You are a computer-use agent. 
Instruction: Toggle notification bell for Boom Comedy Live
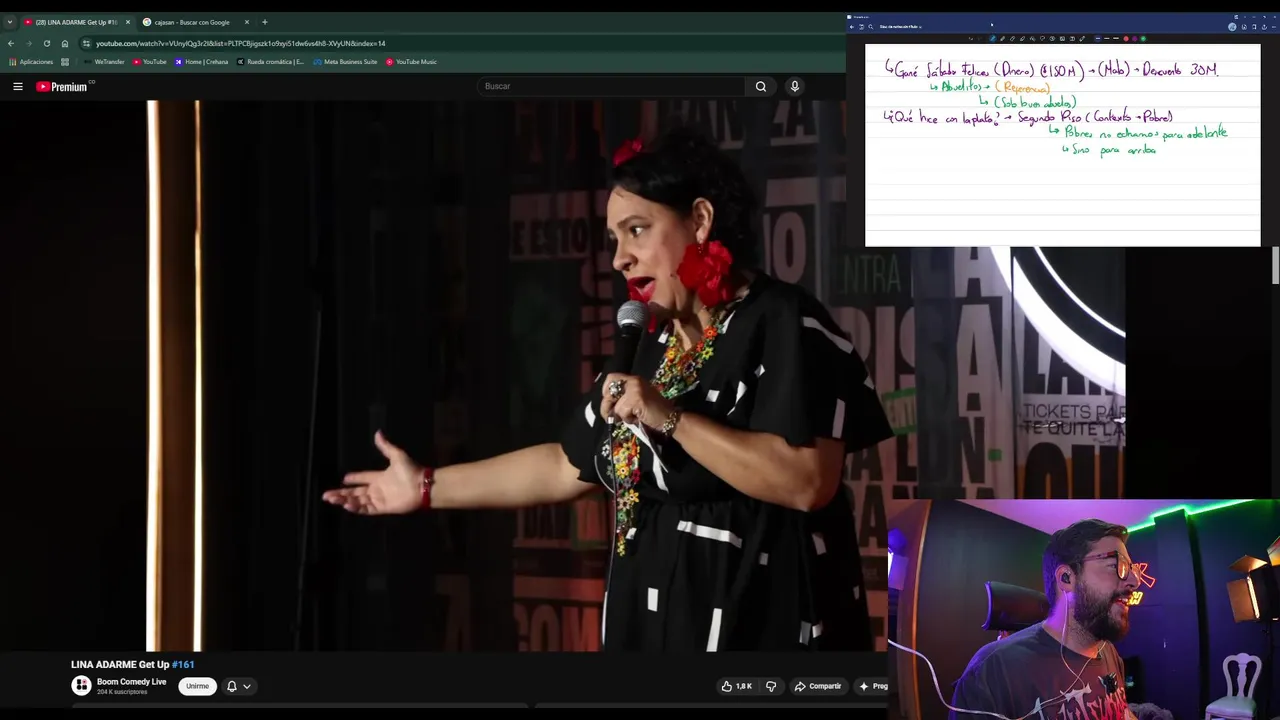click(x=232, y=686)
